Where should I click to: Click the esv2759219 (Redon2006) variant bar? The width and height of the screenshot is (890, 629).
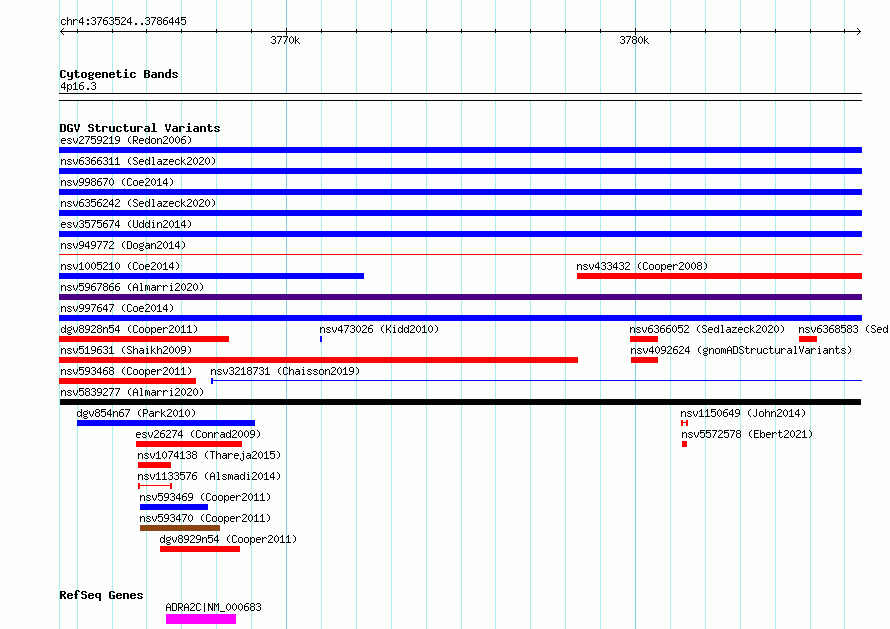[460, 150]
